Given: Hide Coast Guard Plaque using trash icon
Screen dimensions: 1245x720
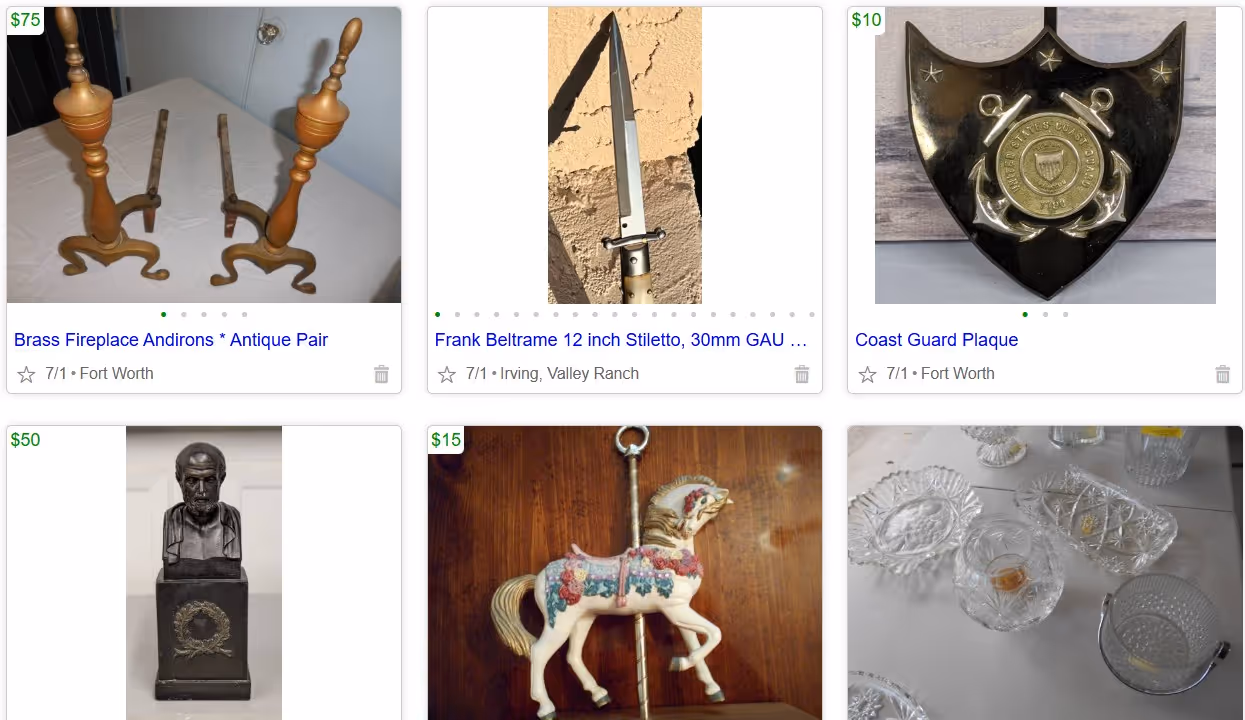Looking at the screenshot, I should pos(1222,374).
